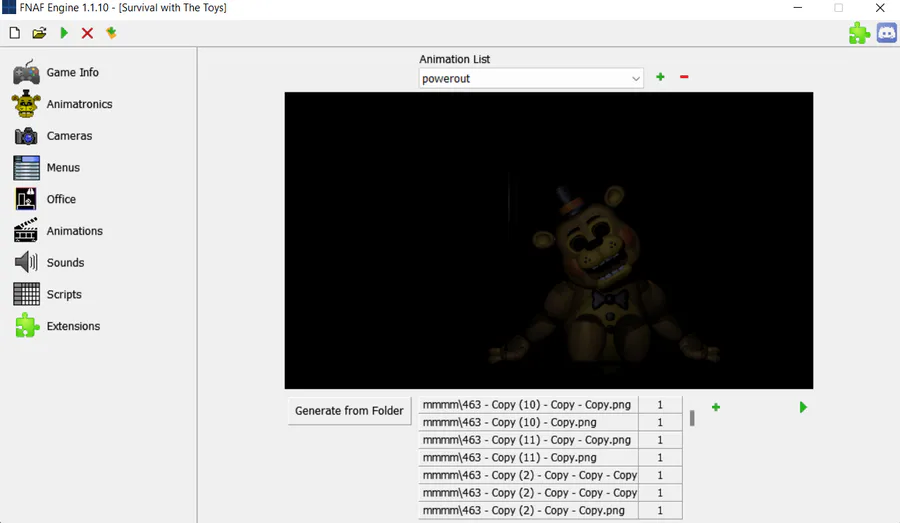Open the Scripts section
This screenshot has height=523, width=900.
click(x=64, y=294)
